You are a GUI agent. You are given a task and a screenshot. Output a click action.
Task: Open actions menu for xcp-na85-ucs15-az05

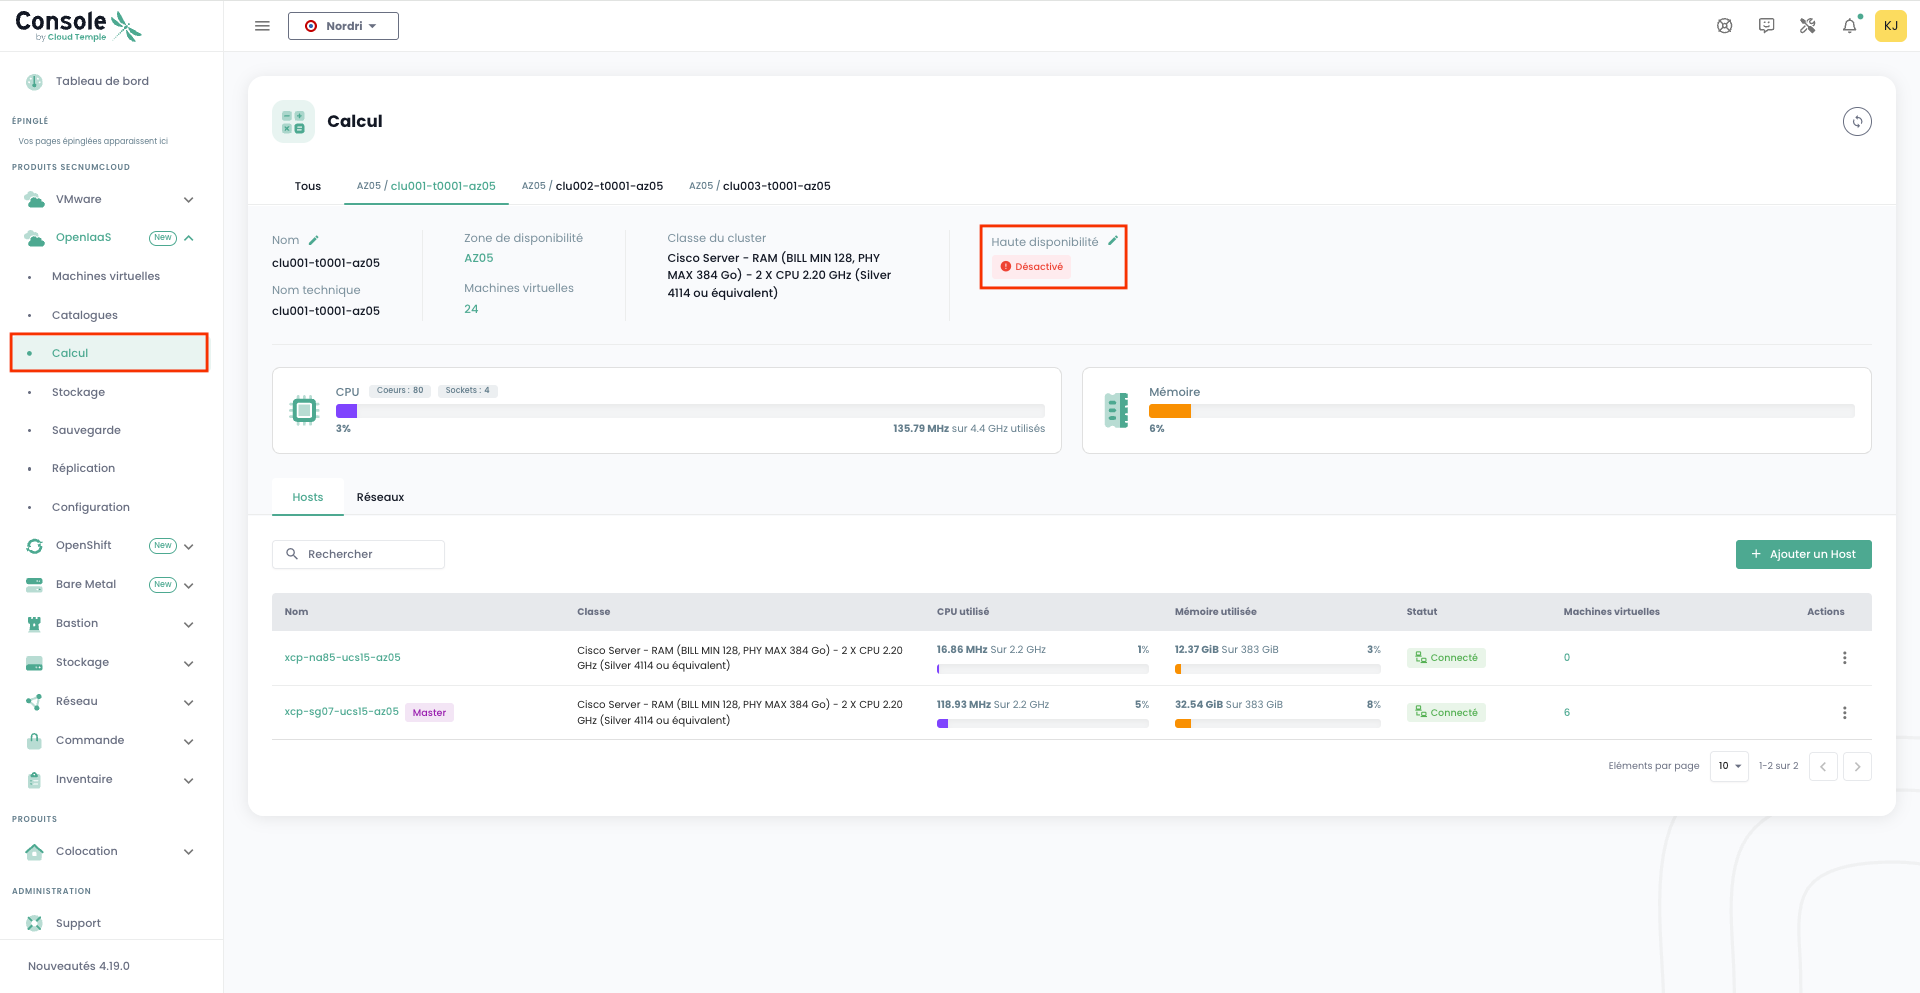[x=1844, y=658]
